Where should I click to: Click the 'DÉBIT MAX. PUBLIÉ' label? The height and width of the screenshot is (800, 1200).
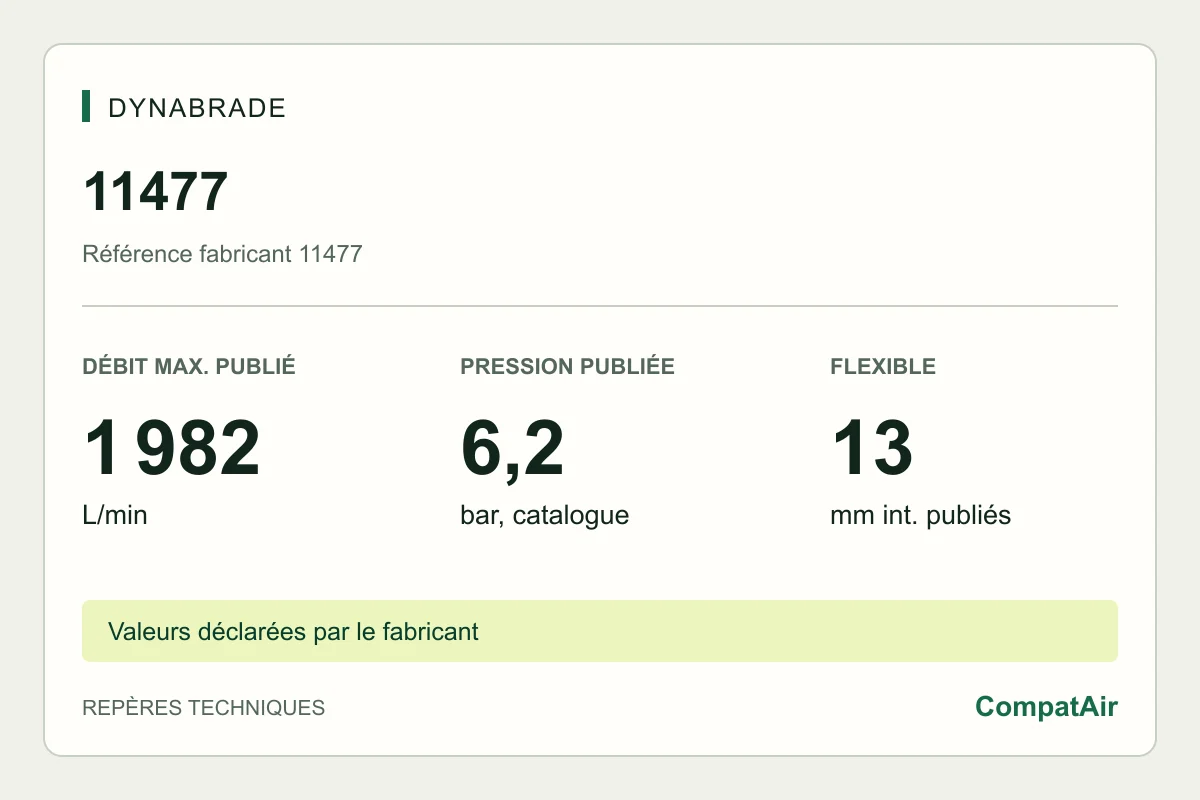[x=189, y=366]
